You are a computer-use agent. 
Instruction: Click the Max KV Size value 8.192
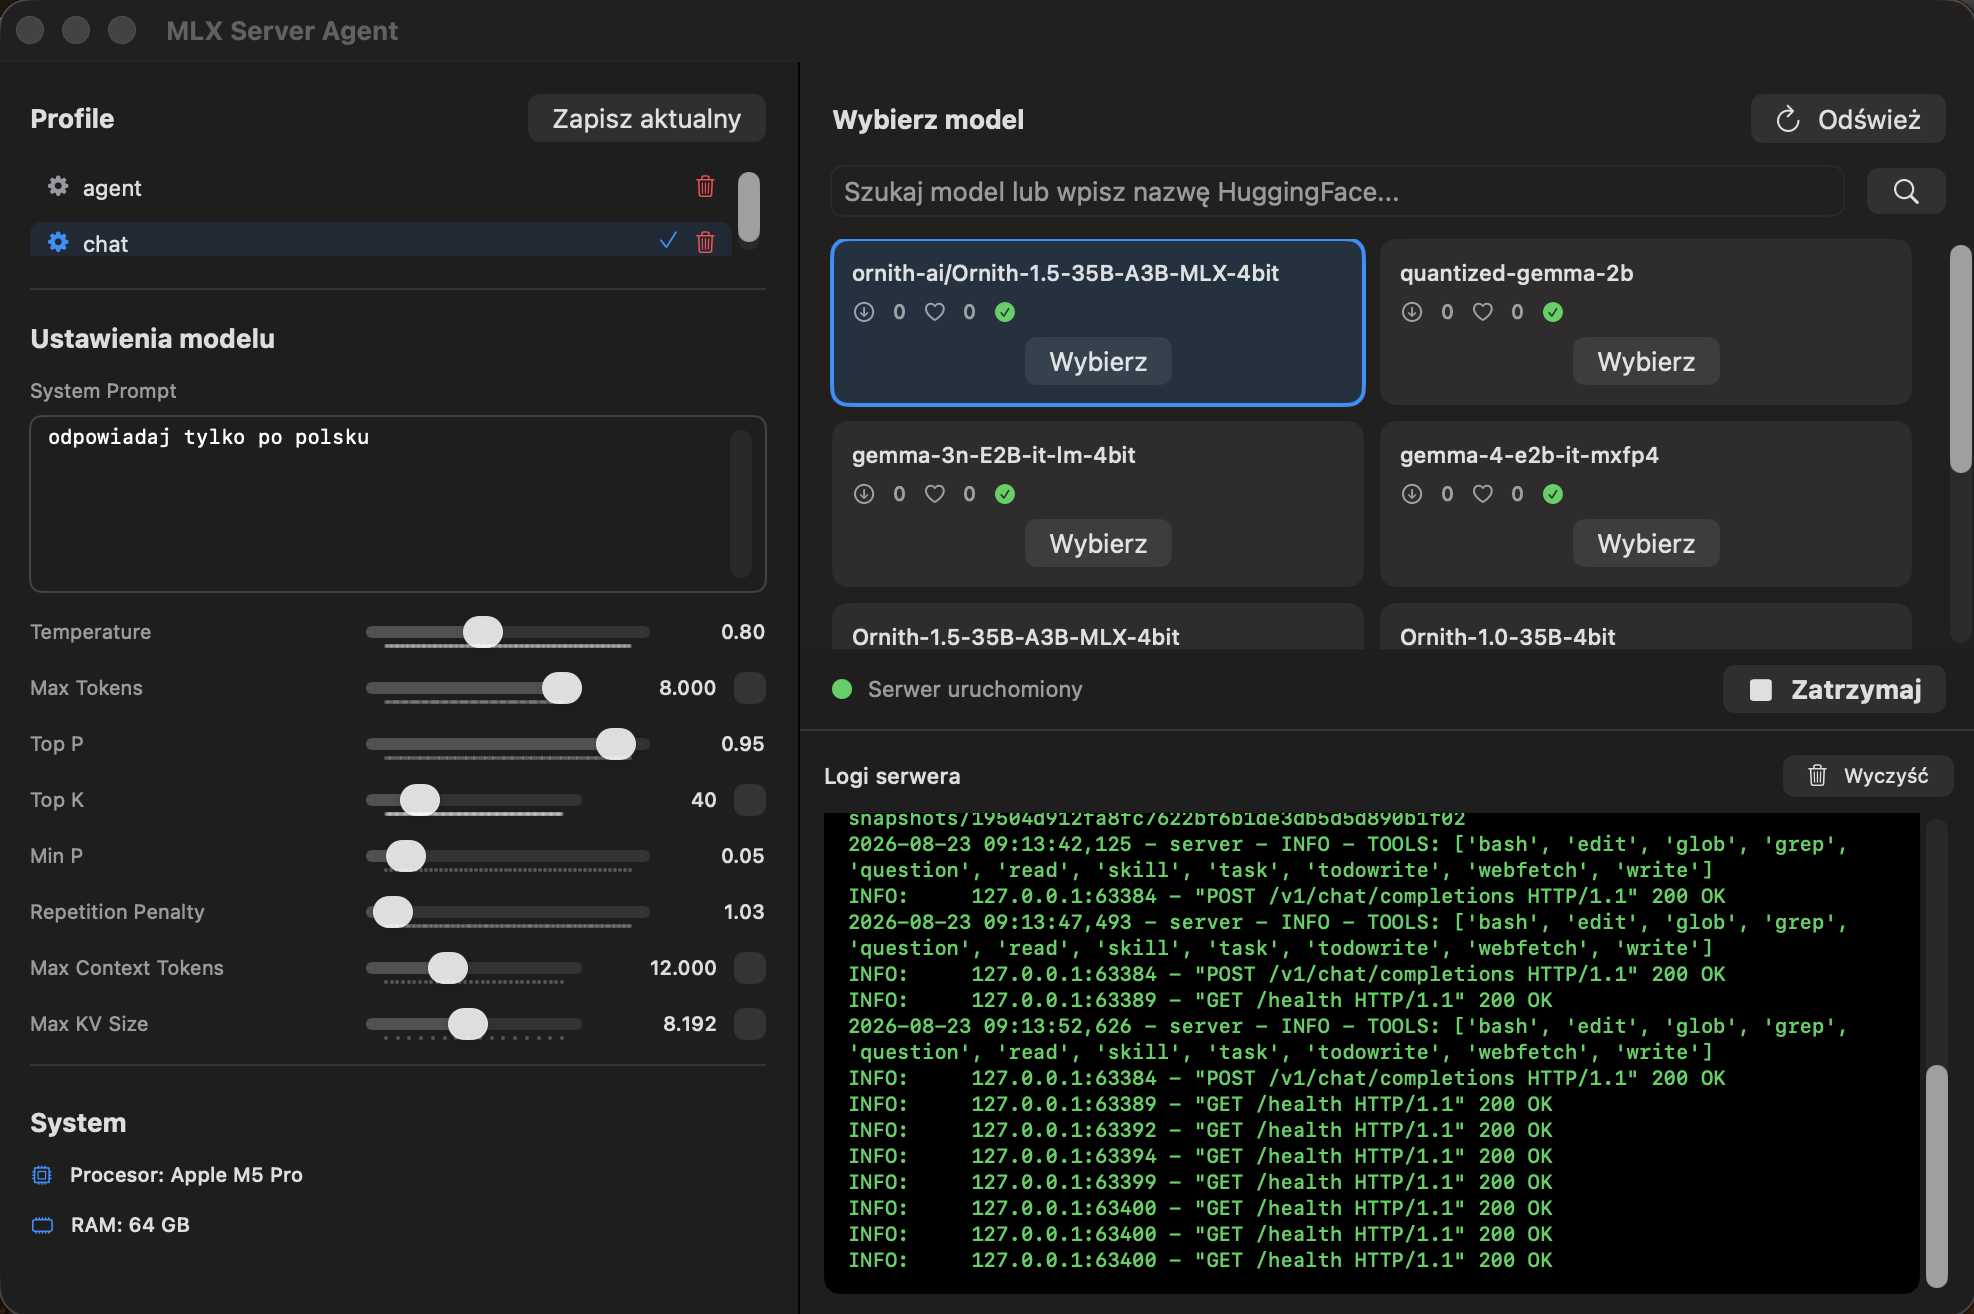(x=690, y=1024)
